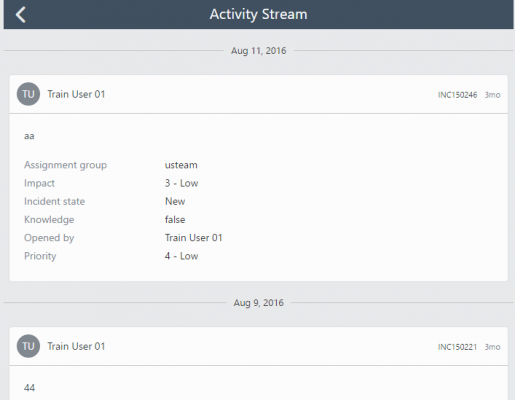Click Opened by value Train User 01
This screenshot has width=515, height=400.
pyautogui.click(x=193, y=238)
